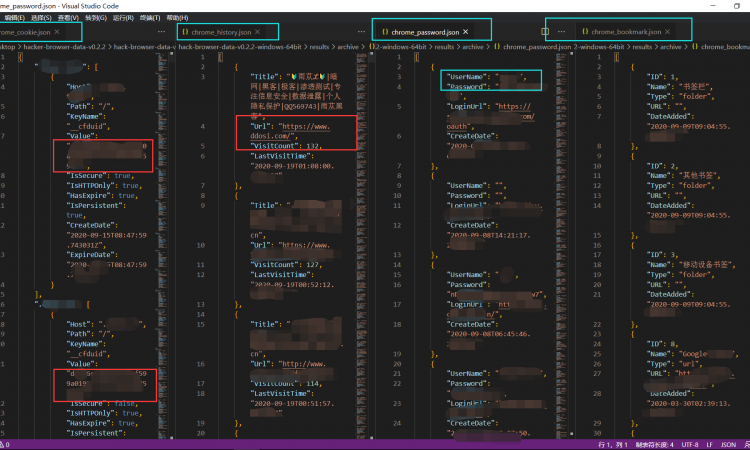This screenshot has height=450, width=750.
Task: Click the split editor icon
Action: [x=545, y=32]
